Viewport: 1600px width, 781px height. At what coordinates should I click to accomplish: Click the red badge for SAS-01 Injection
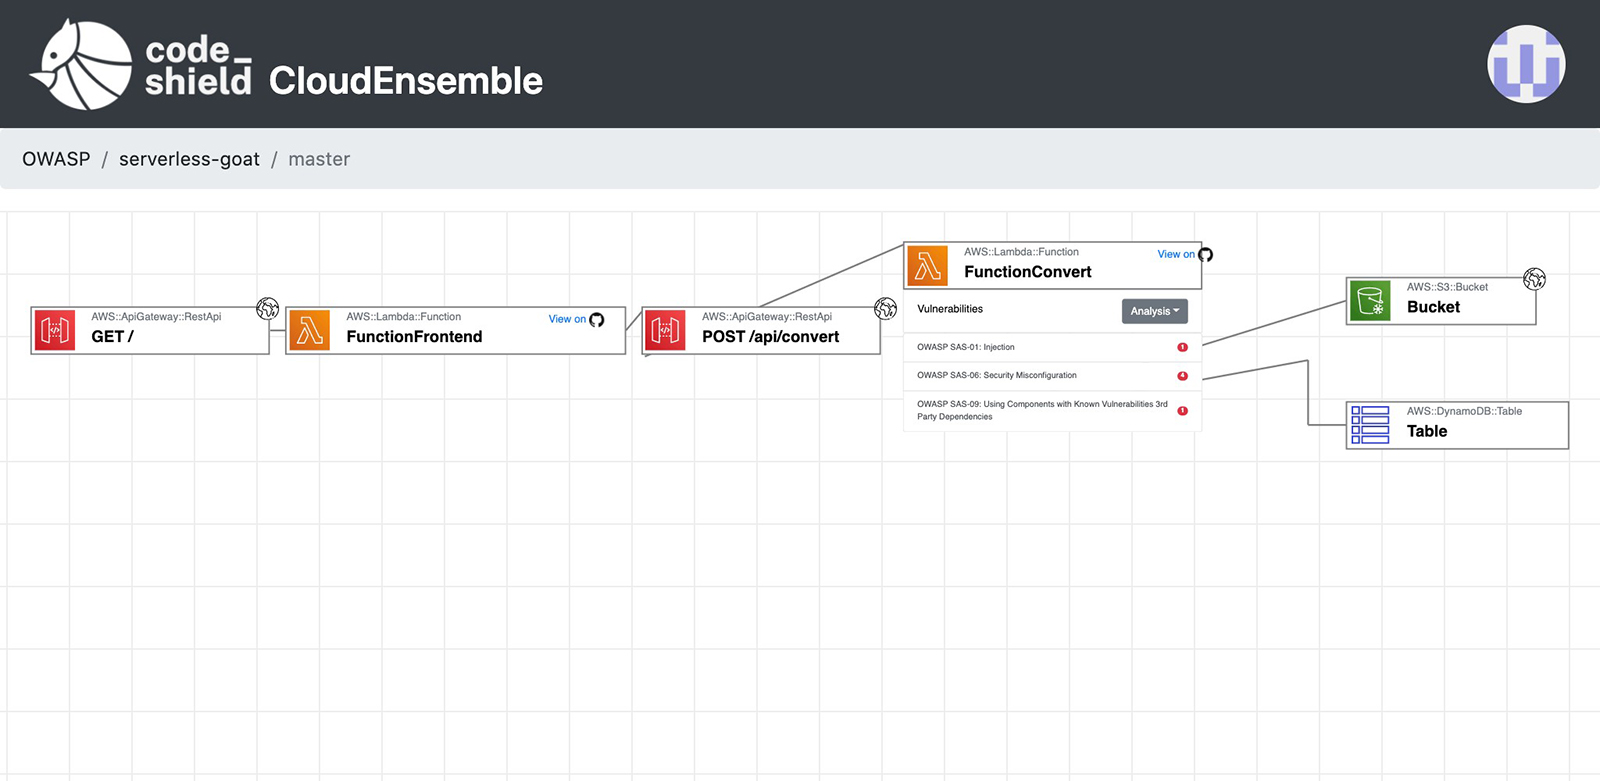tap(1182, 348)
